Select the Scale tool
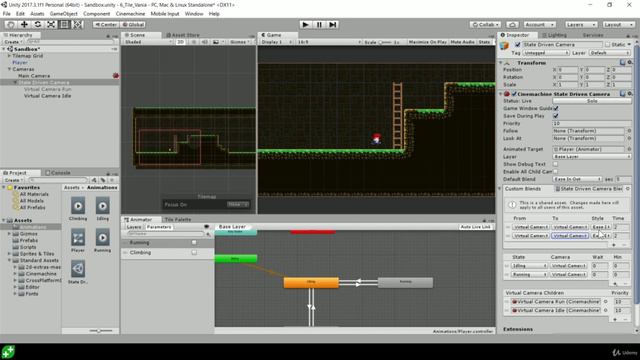640x360 pixels. (x=51, y=24)
